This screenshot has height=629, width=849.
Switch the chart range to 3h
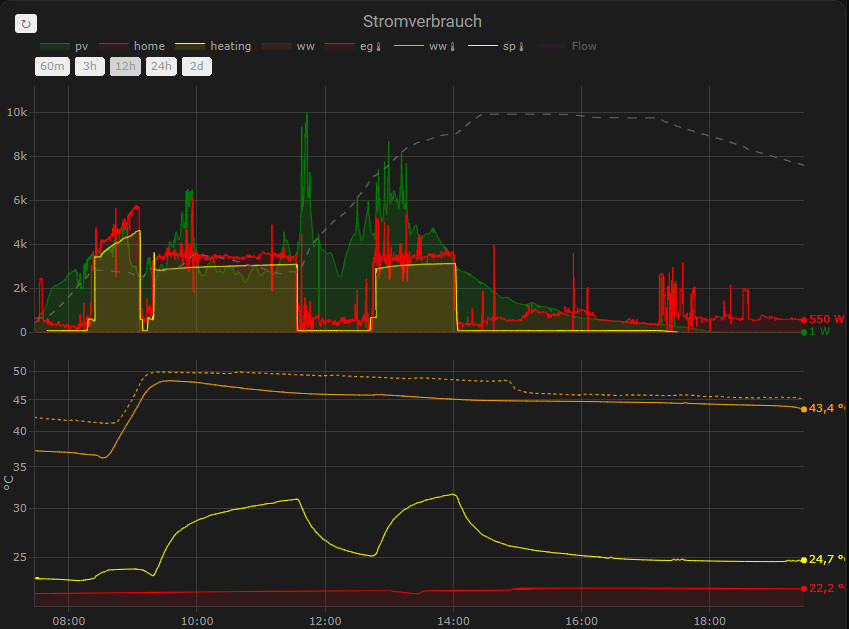[x=90, y=67]
